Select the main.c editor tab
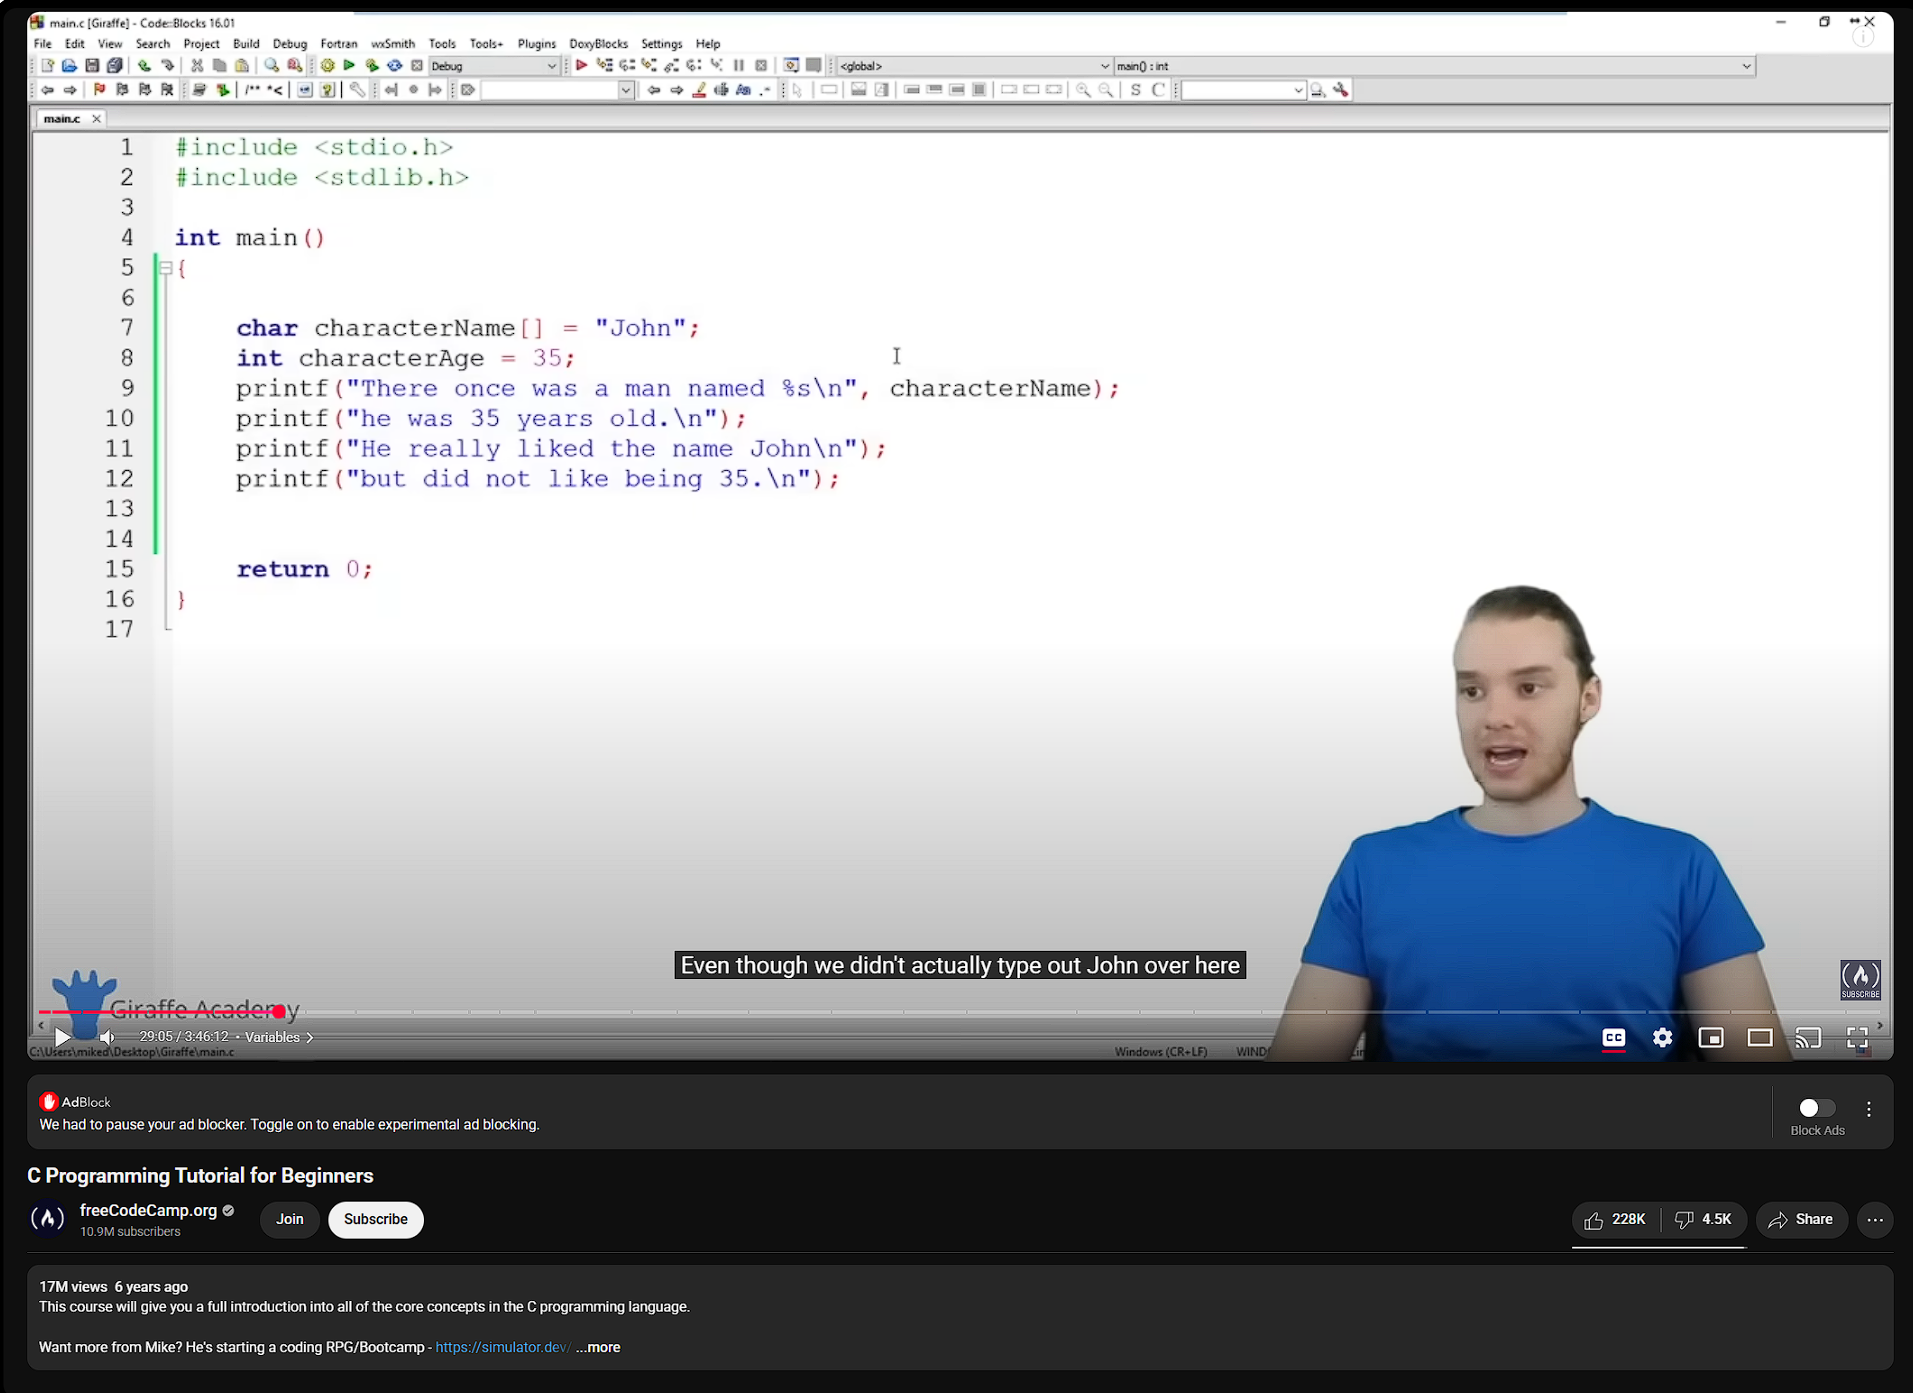Screen dimensions: 1913x1393 pyautogui.click(x=63, y=118)
